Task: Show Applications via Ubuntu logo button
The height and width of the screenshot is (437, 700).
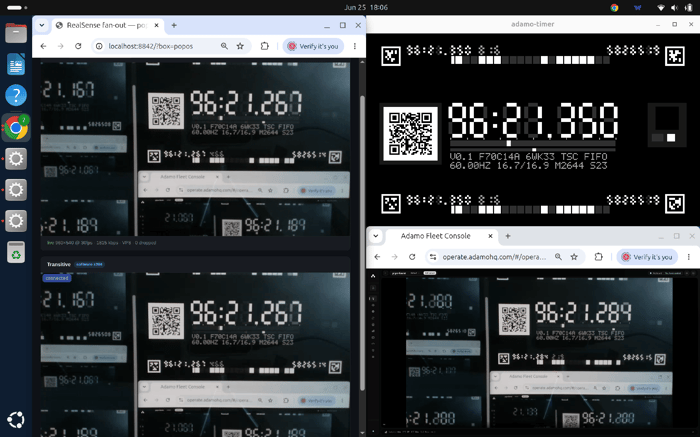Action: point(16,420)
